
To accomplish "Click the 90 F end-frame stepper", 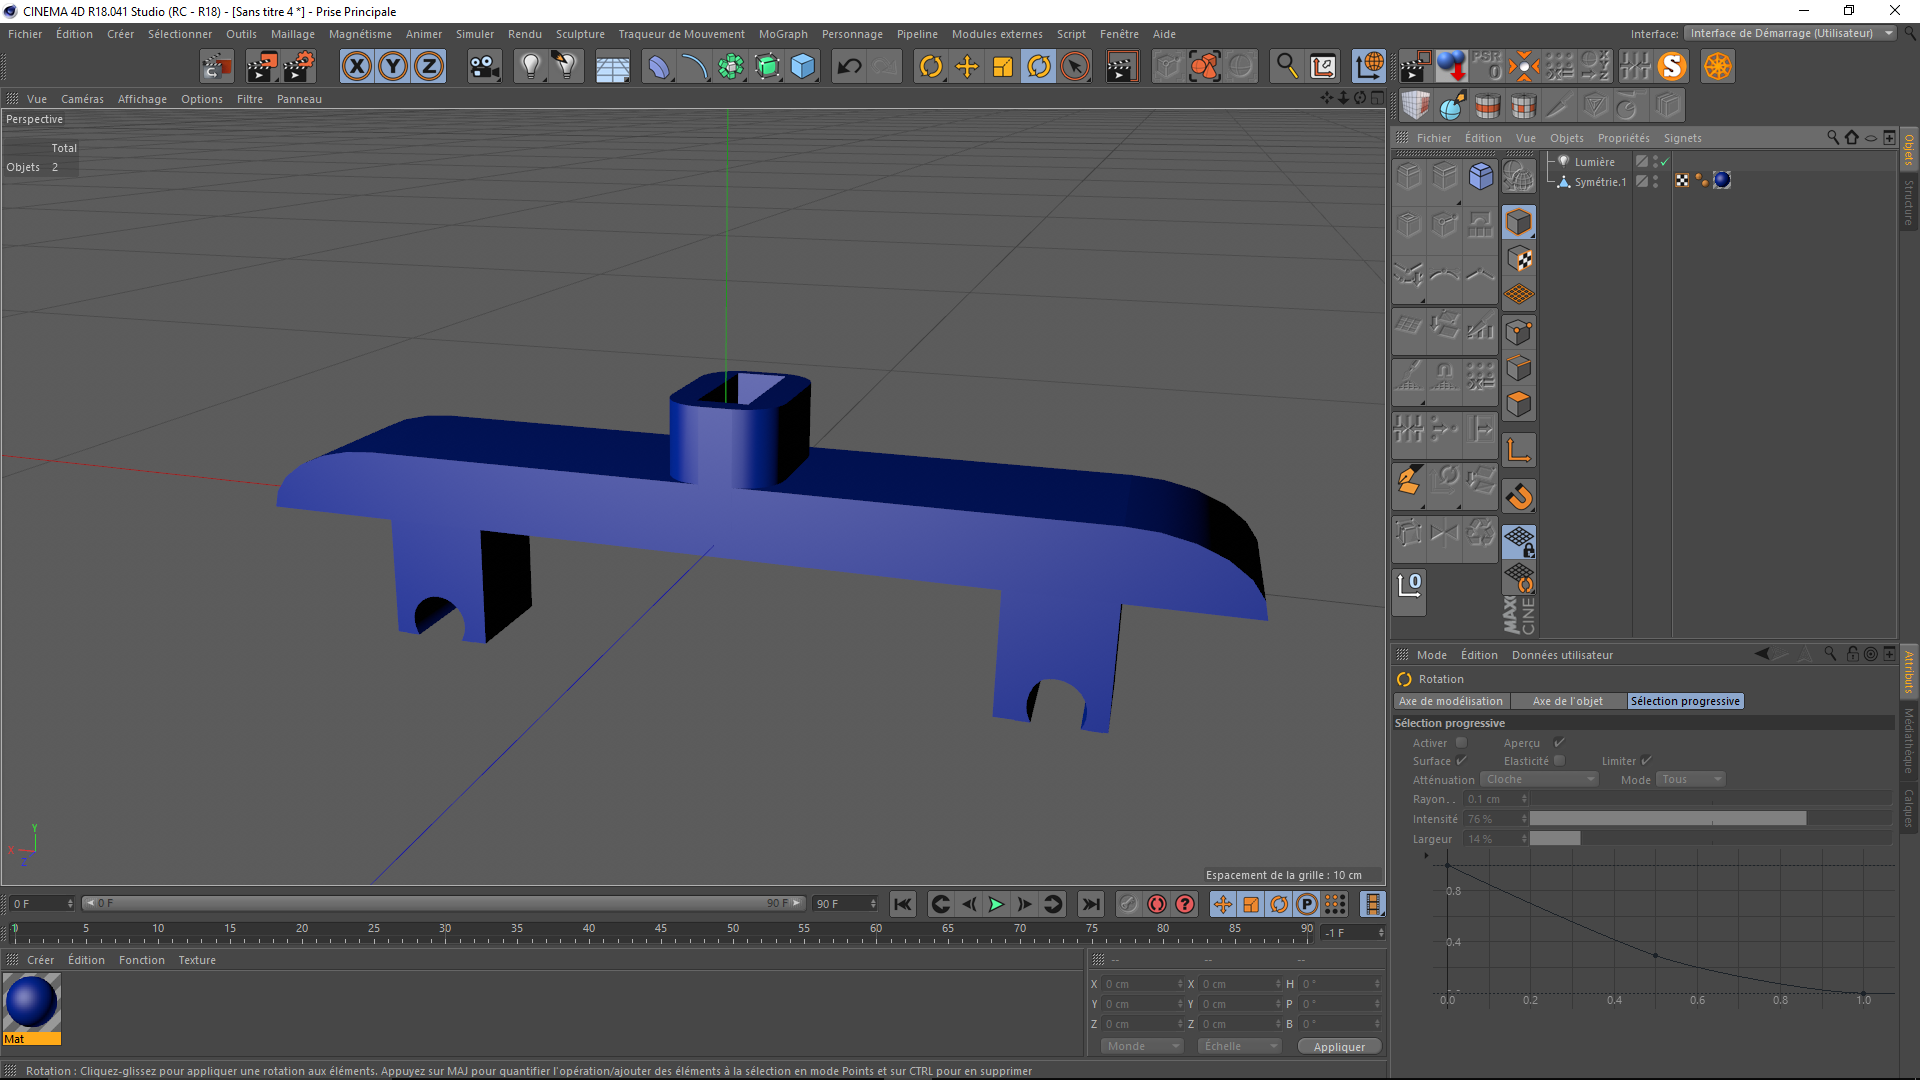I will 873,904.
